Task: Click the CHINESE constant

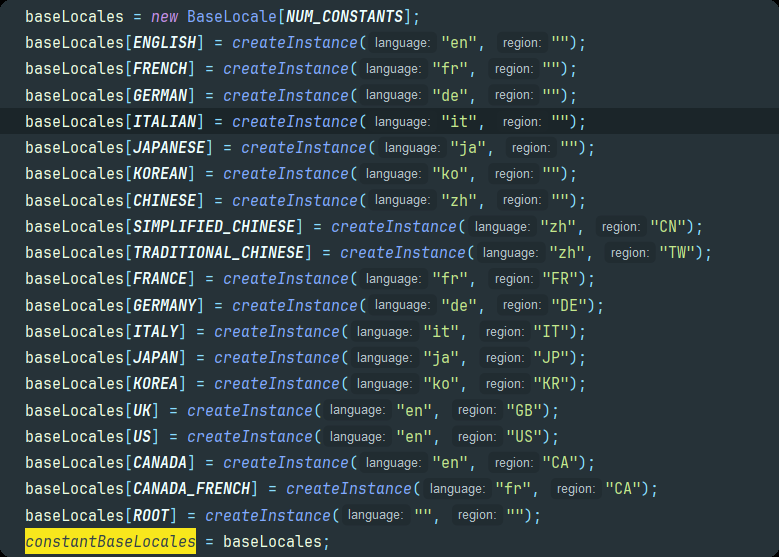Action: (x=165, y=200)
